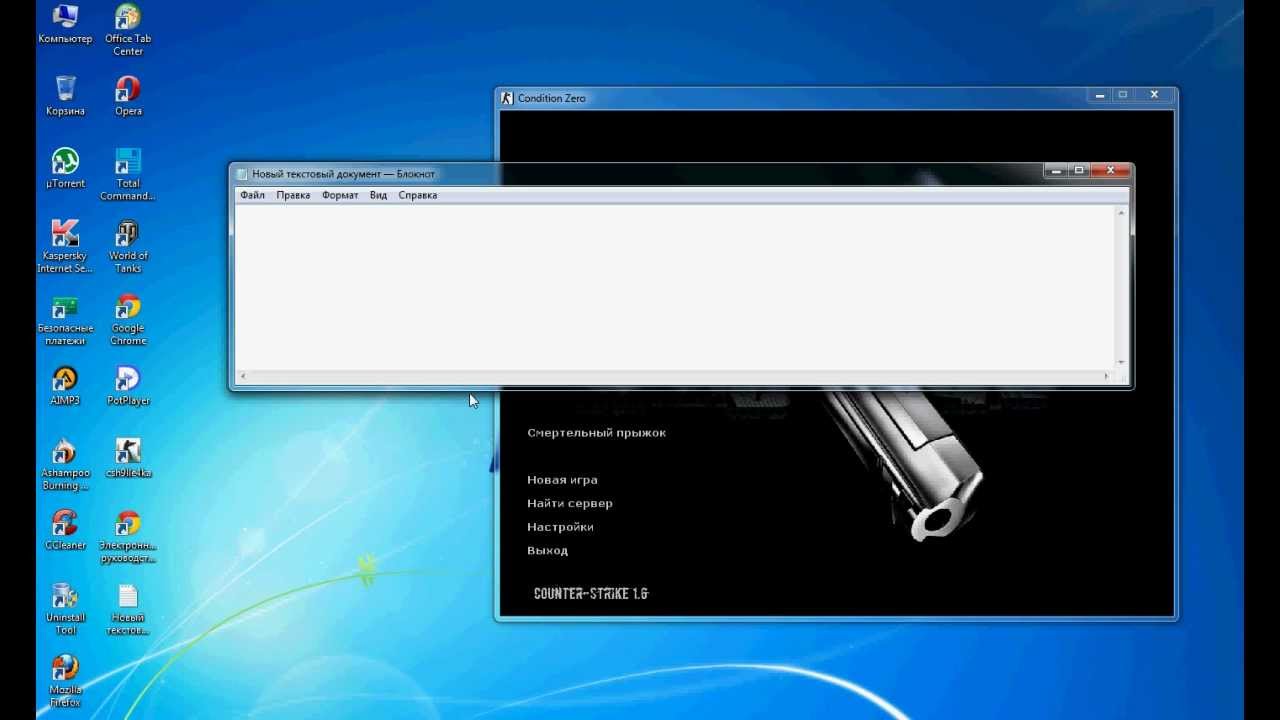
Task: Select Смертельный прыжок in game menu
Action: coord(596,433)
